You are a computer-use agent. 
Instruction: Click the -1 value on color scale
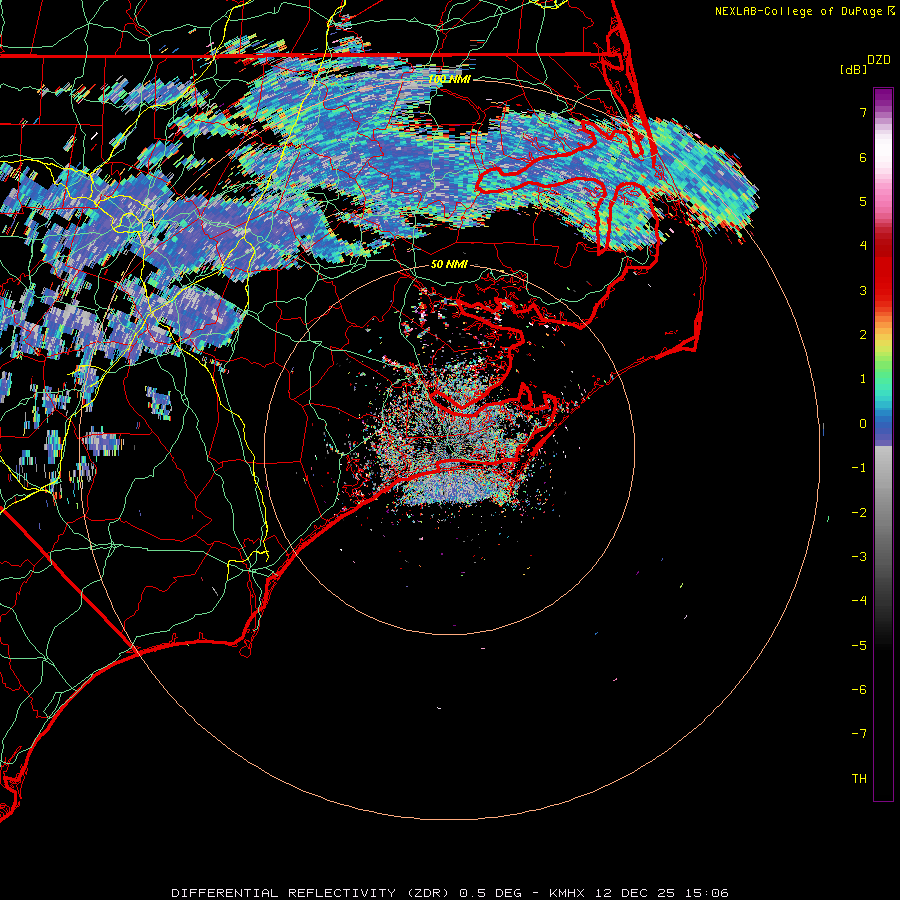(859, 468)
